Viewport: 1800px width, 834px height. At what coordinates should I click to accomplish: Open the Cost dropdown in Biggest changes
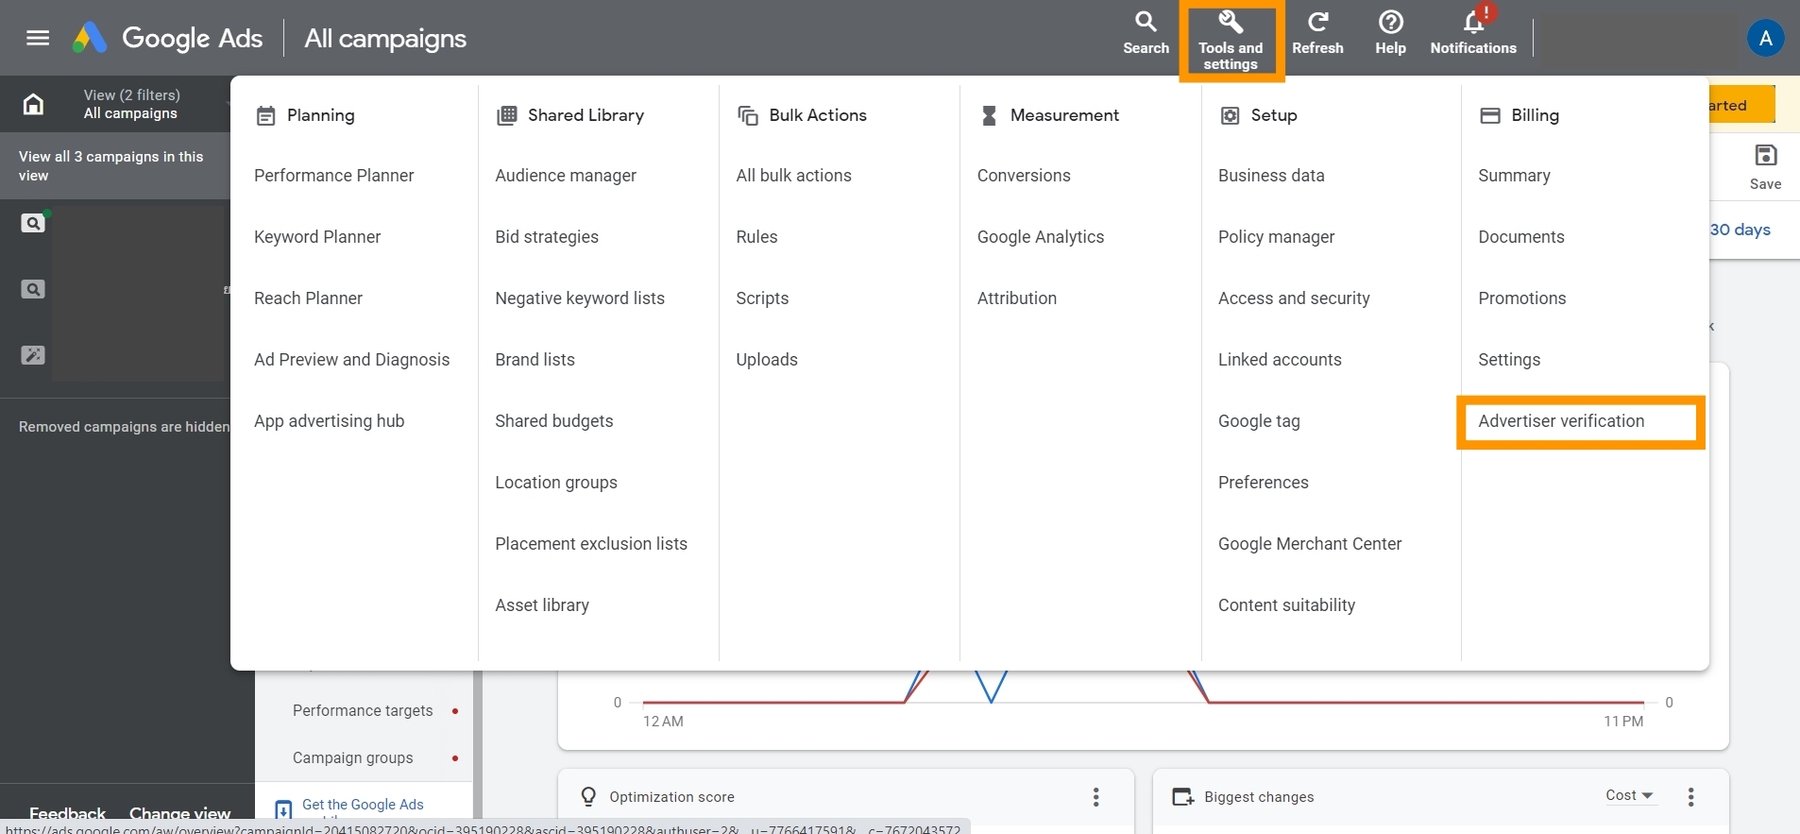pyautogui.click(x=1629, y=796)
